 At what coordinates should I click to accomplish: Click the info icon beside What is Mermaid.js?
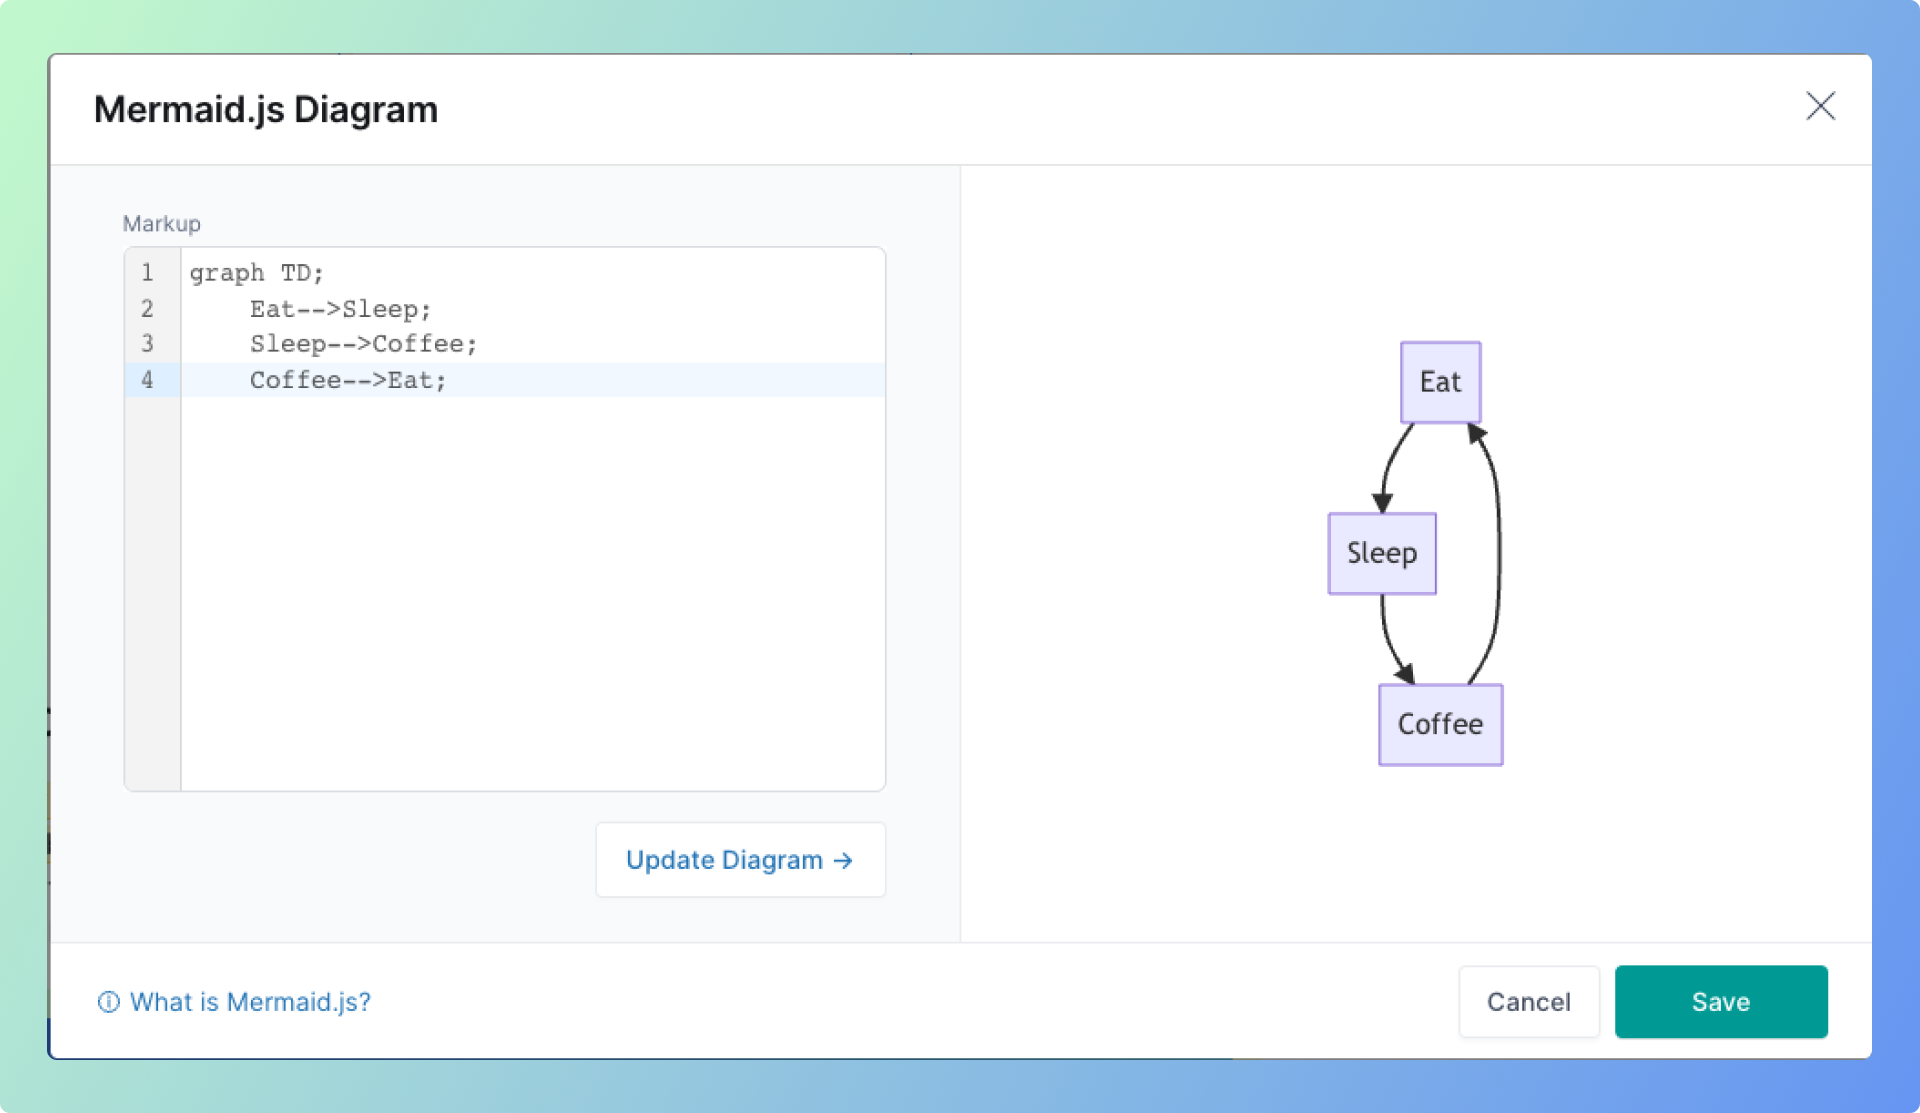point(108,1002)
